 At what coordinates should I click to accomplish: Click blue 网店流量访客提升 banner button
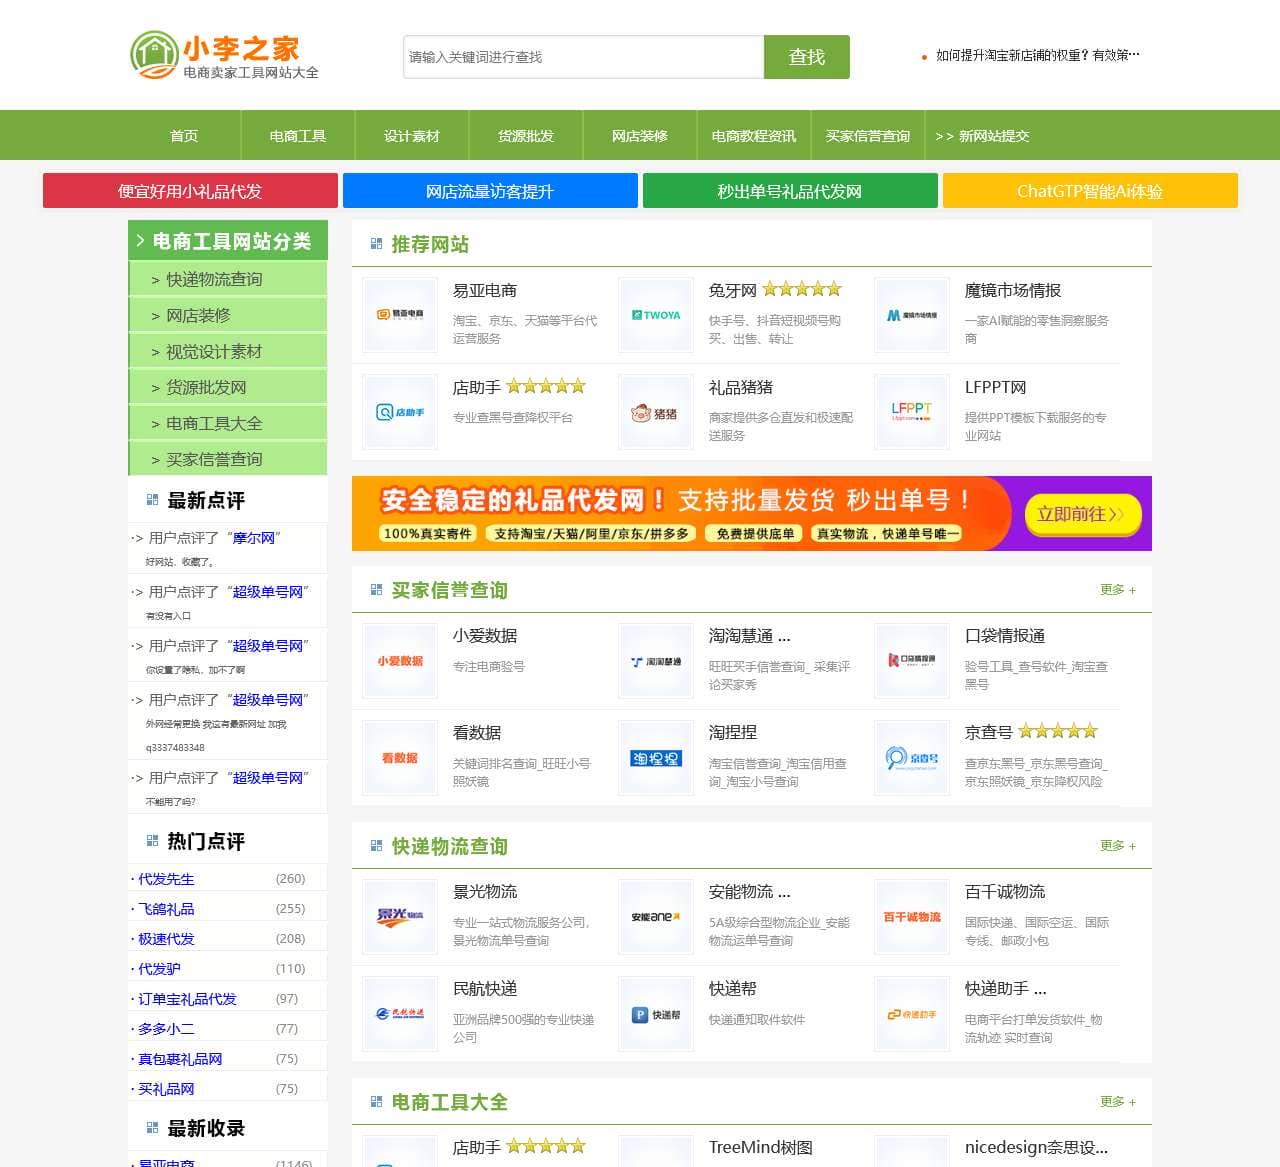click(x=490, y=191)
